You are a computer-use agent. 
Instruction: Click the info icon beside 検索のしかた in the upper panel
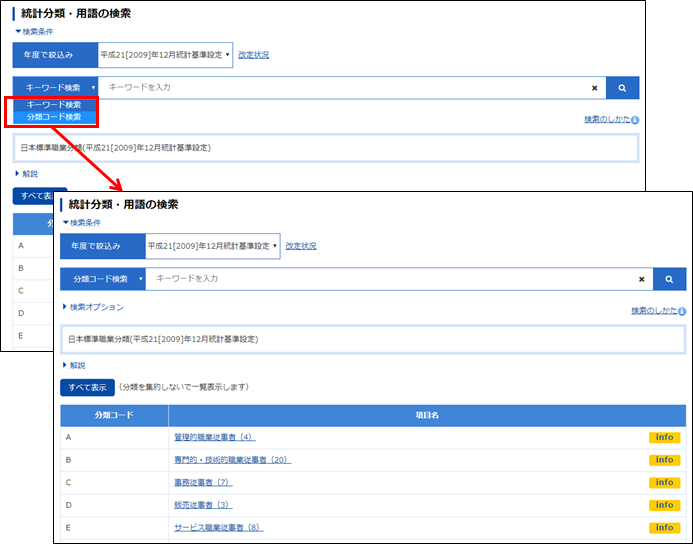point(636,120)
